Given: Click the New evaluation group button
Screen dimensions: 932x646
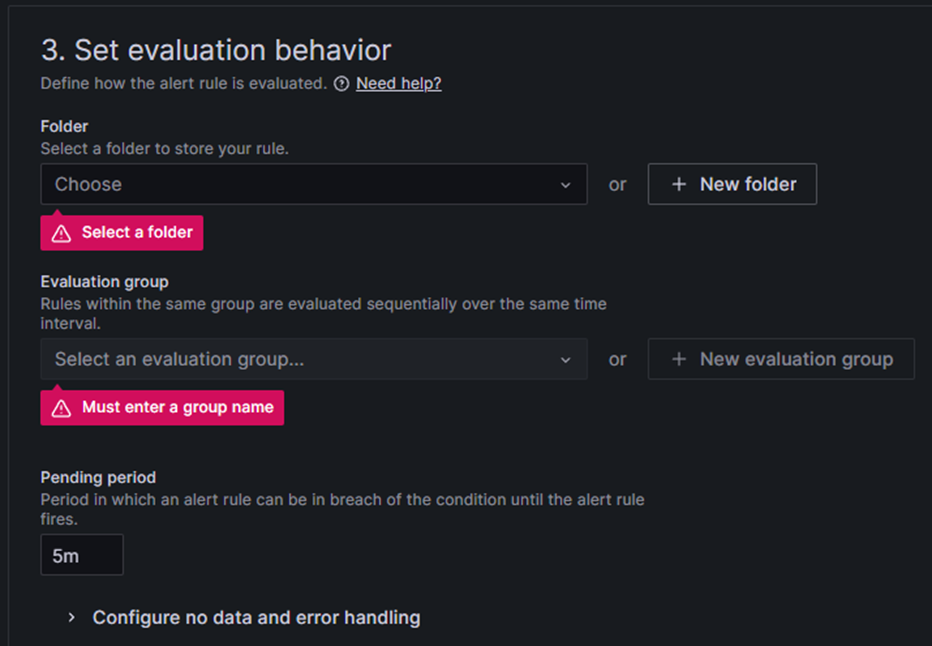Looking at the screenshot, I should click(781, 359).
